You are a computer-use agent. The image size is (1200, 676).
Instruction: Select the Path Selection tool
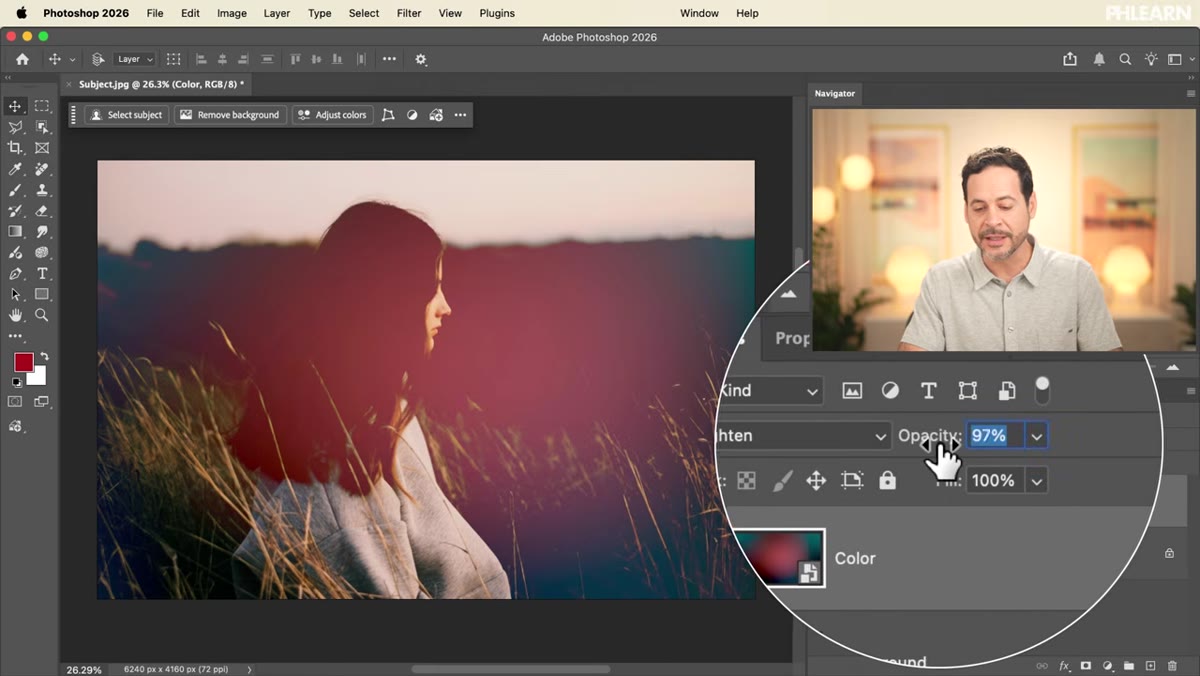pos(15,295)
